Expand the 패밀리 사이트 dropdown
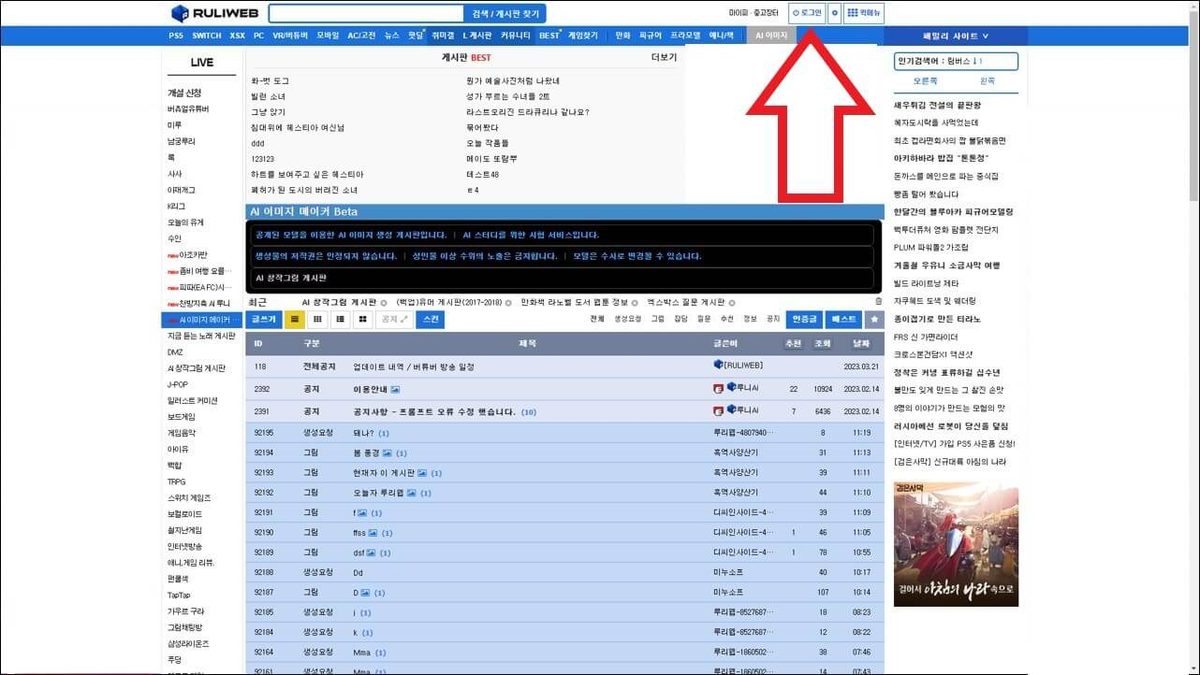The image size is (1200, 675). [958, 36]
